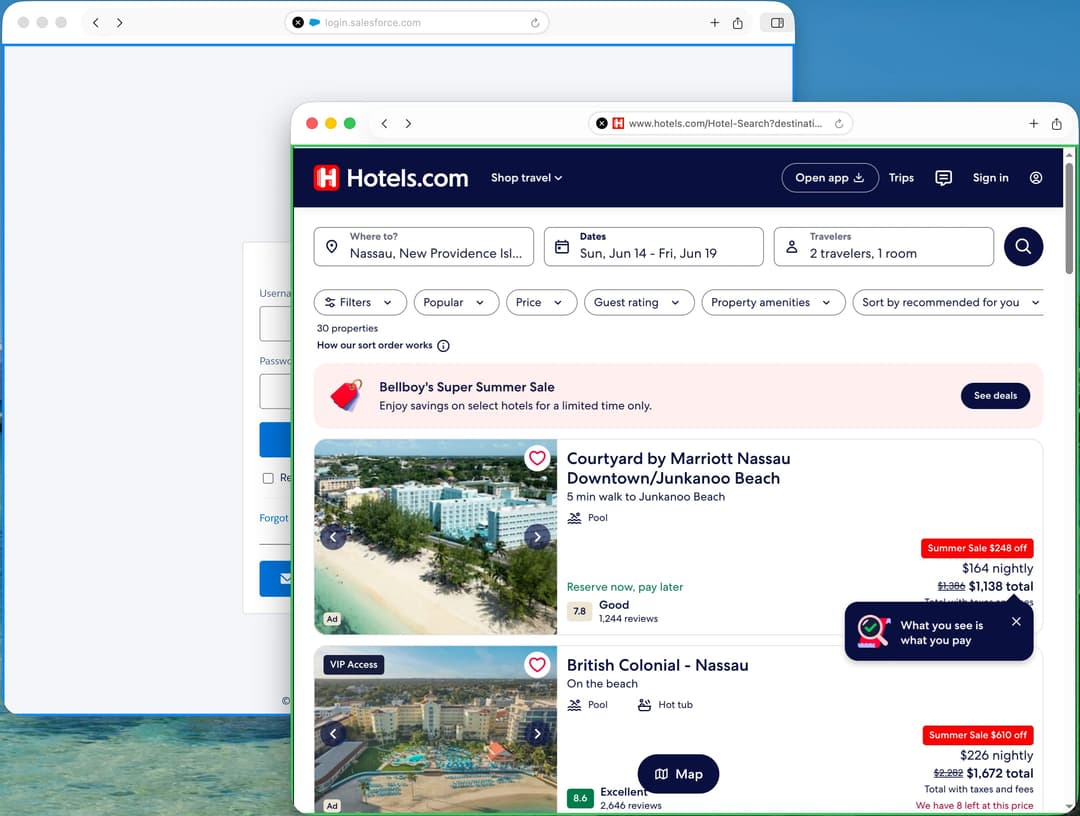Go forward in Hotels.com browser window
Image resolution: width=1080 pixels, height=816 pixels.
[408, 123]
